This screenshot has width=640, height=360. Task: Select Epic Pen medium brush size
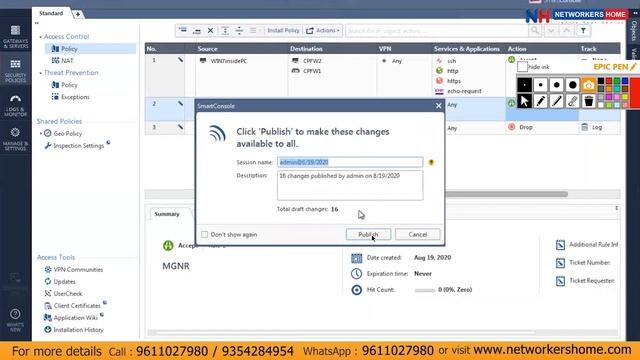click(556, 85)
